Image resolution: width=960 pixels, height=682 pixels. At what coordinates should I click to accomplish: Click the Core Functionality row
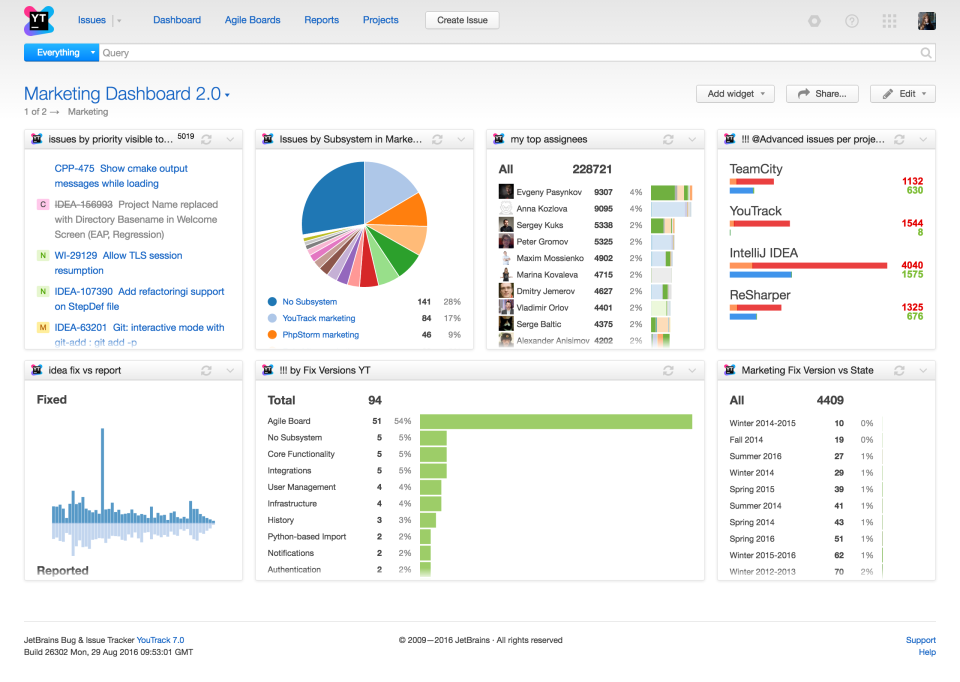pos(479,454)
